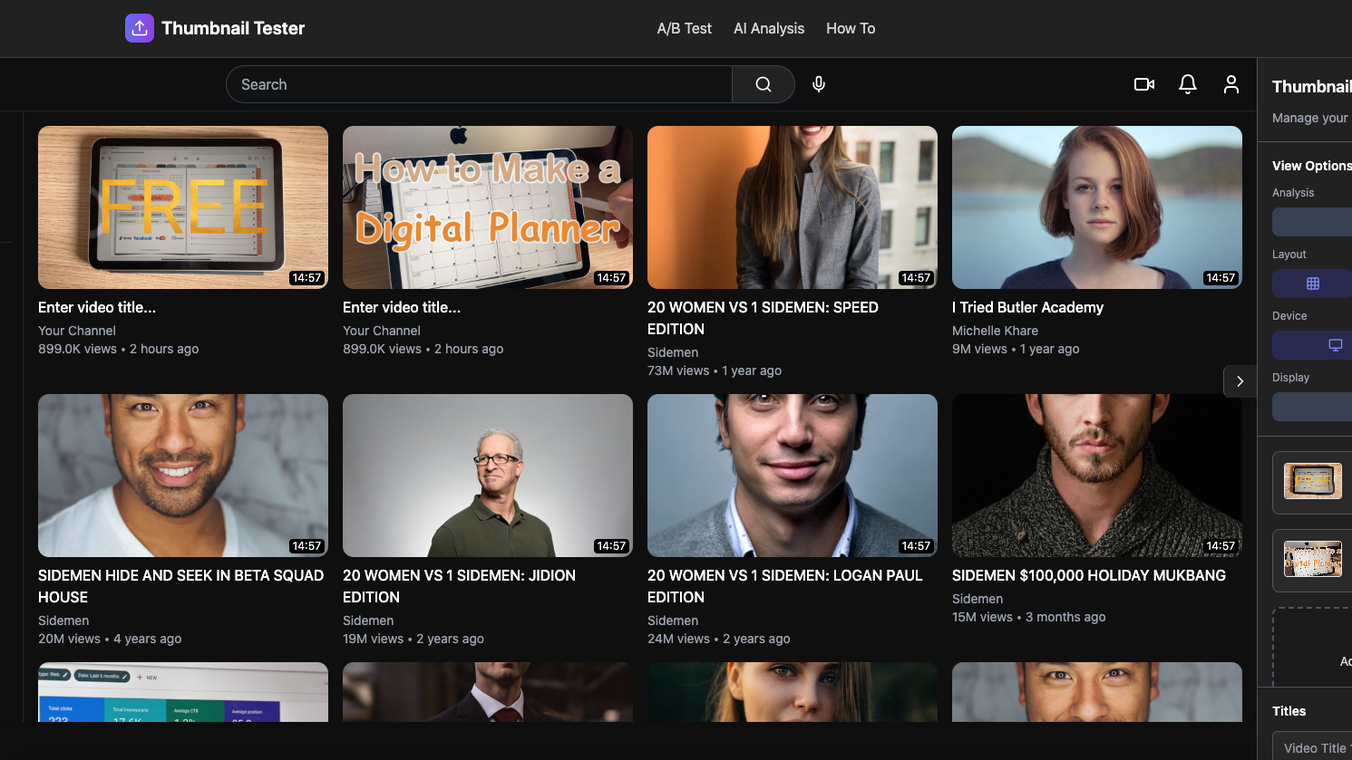Click the Michelle Khare channel name
This screenshot has height=760, width=1352.
click(995, 331)
